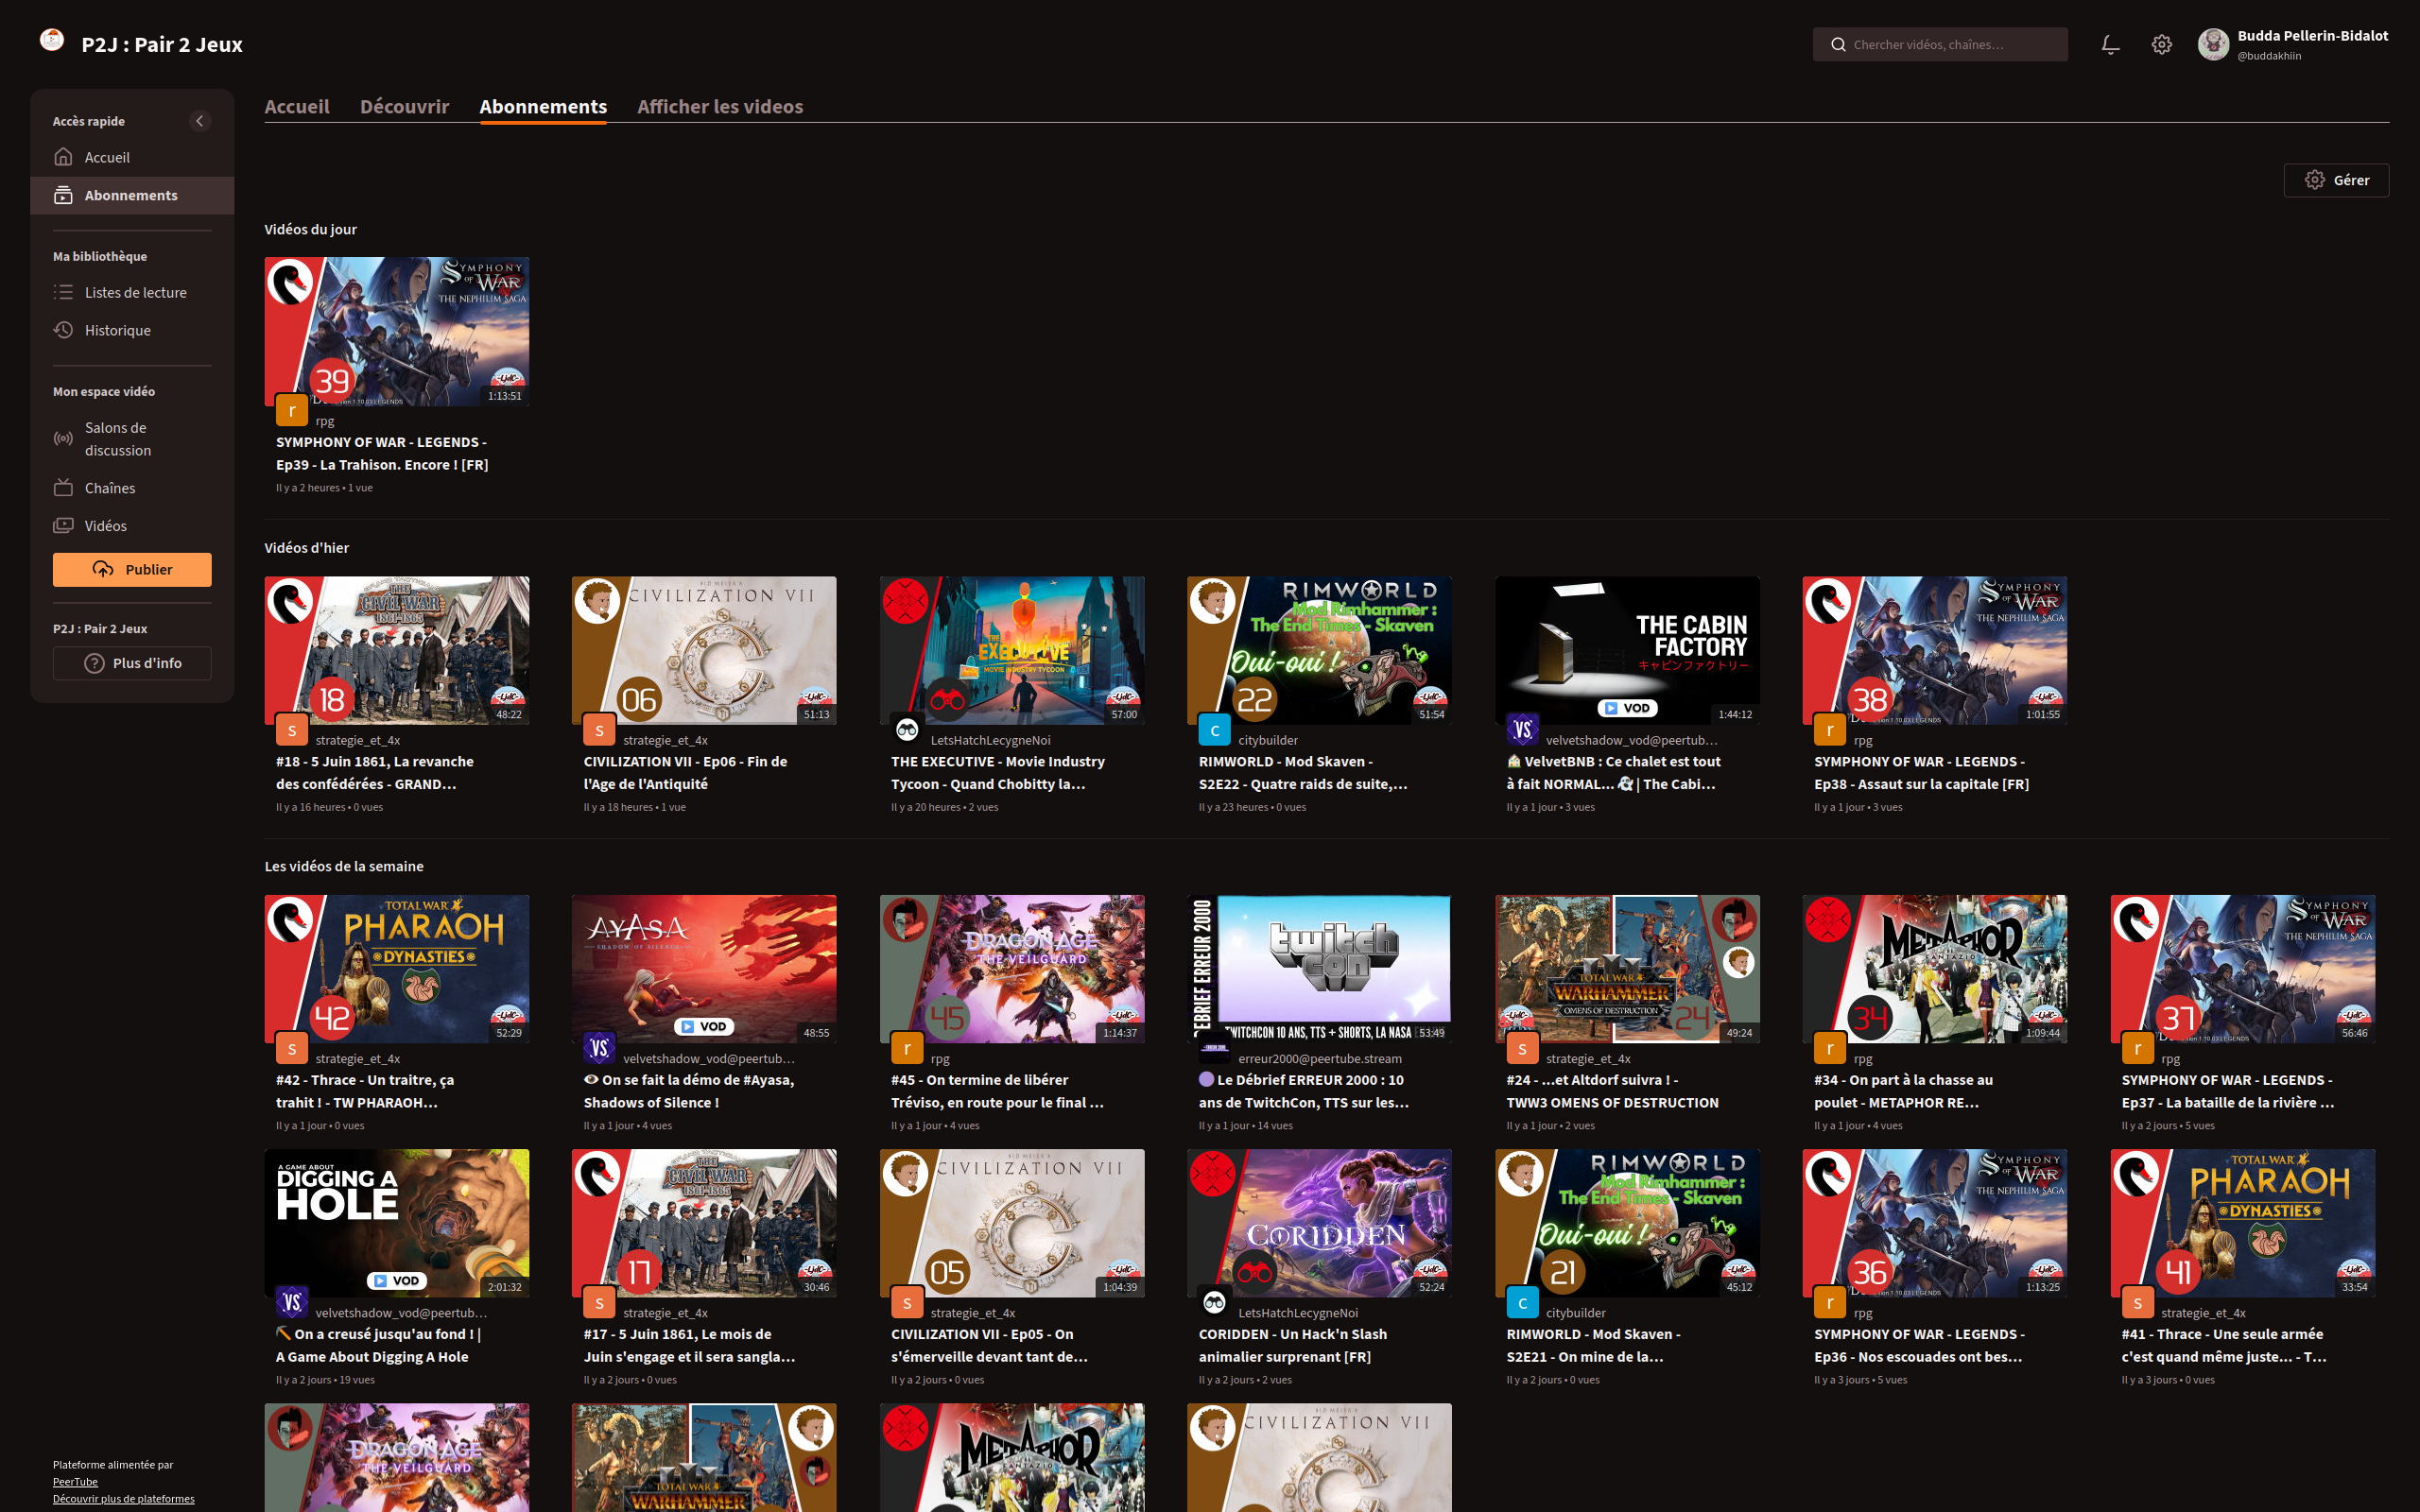Open Pharaoh Dynasties #41 thumbnail
The height and width of the screenshot is (1512, 2420).
(2243, 1223)
